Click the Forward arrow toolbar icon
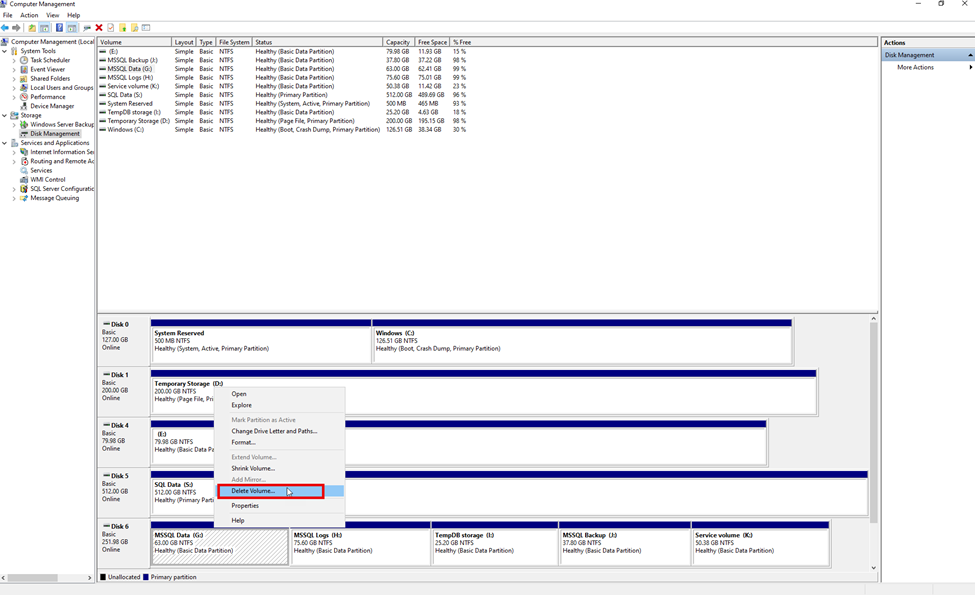The image size is (975, 595). tap(16, 28)
